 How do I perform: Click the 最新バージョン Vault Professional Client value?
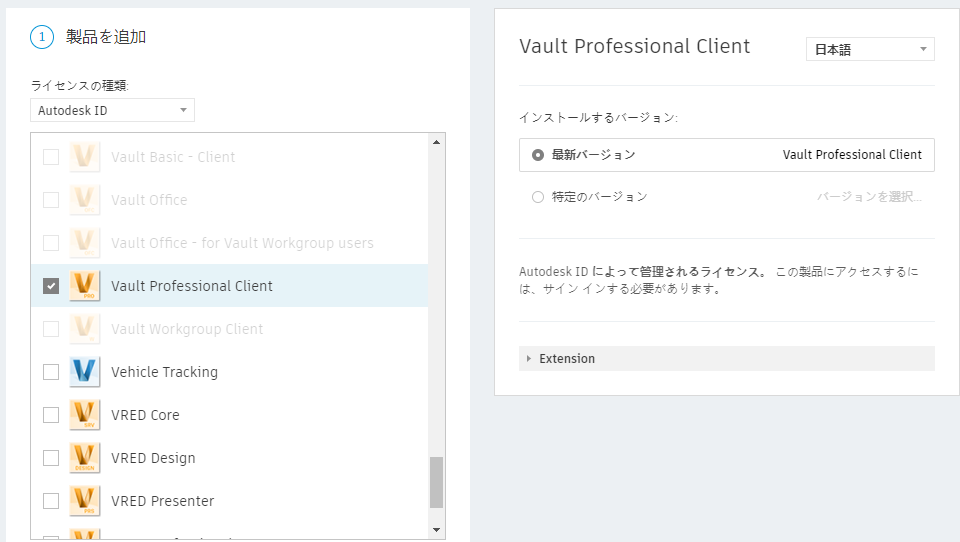point(852,155)
